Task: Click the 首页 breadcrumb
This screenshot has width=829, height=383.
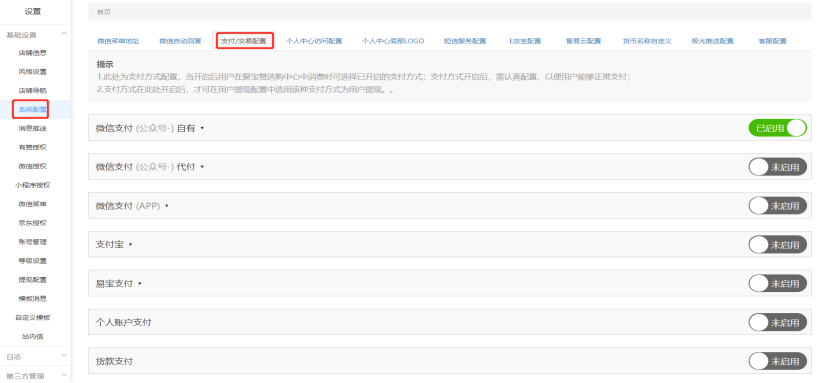Action: [104, 12]
